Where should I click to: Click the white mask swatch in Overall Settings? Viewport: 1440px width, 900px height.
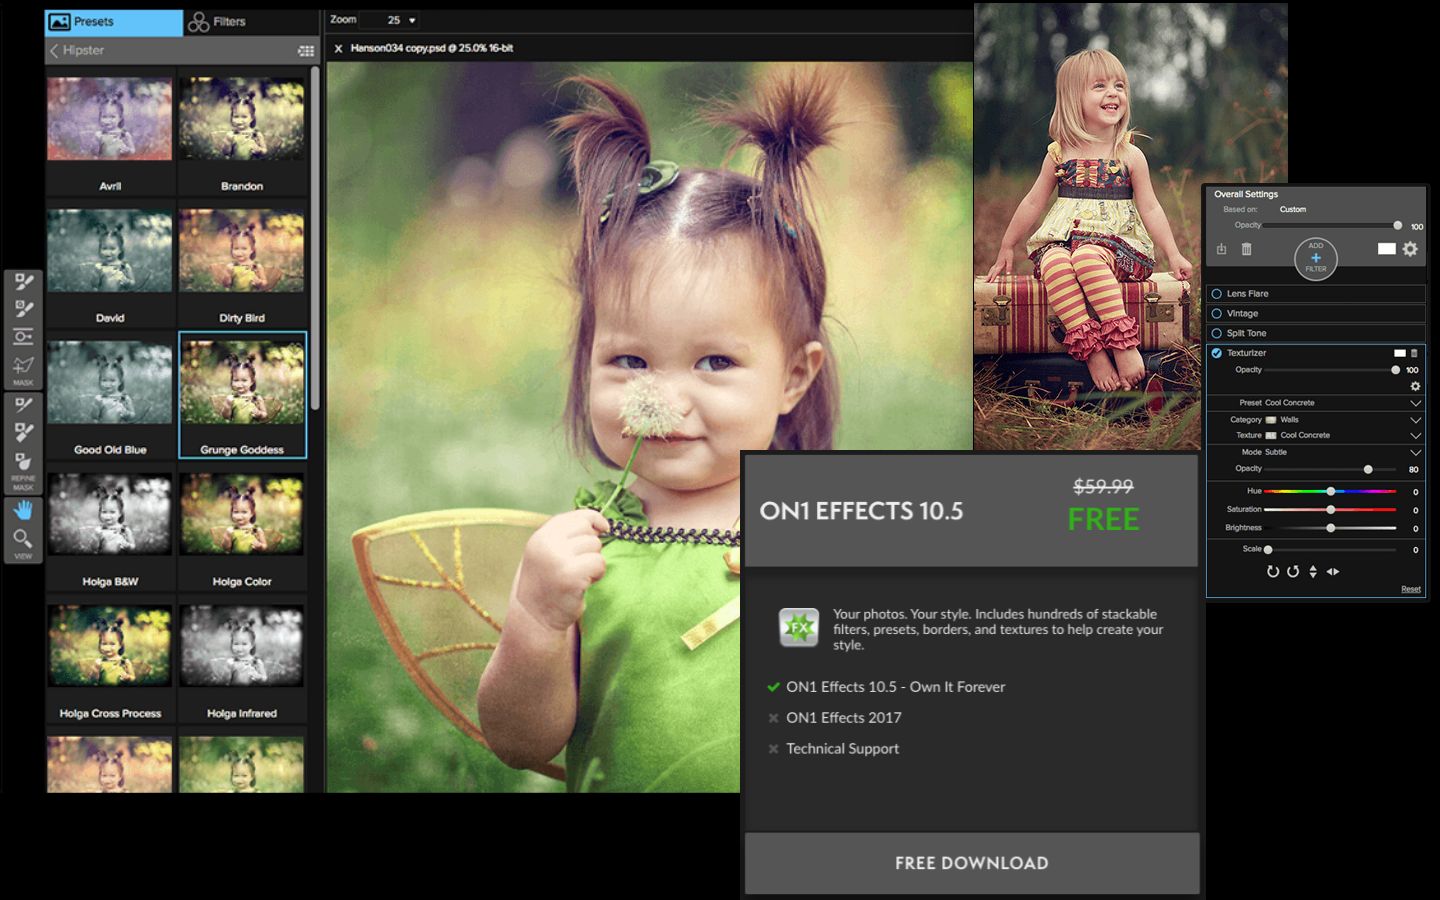[x=1386, y=249]
